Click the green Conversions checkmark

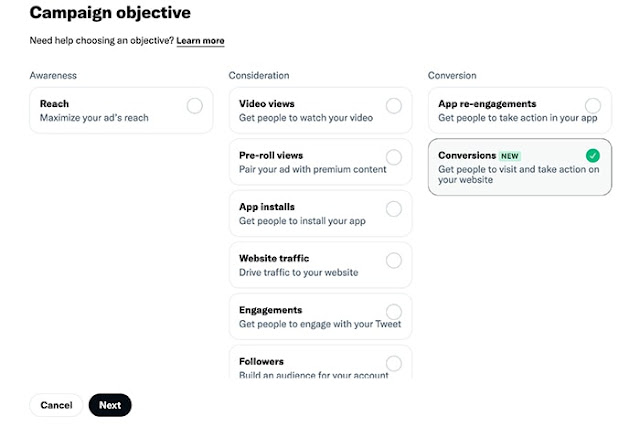coord(593,155)
